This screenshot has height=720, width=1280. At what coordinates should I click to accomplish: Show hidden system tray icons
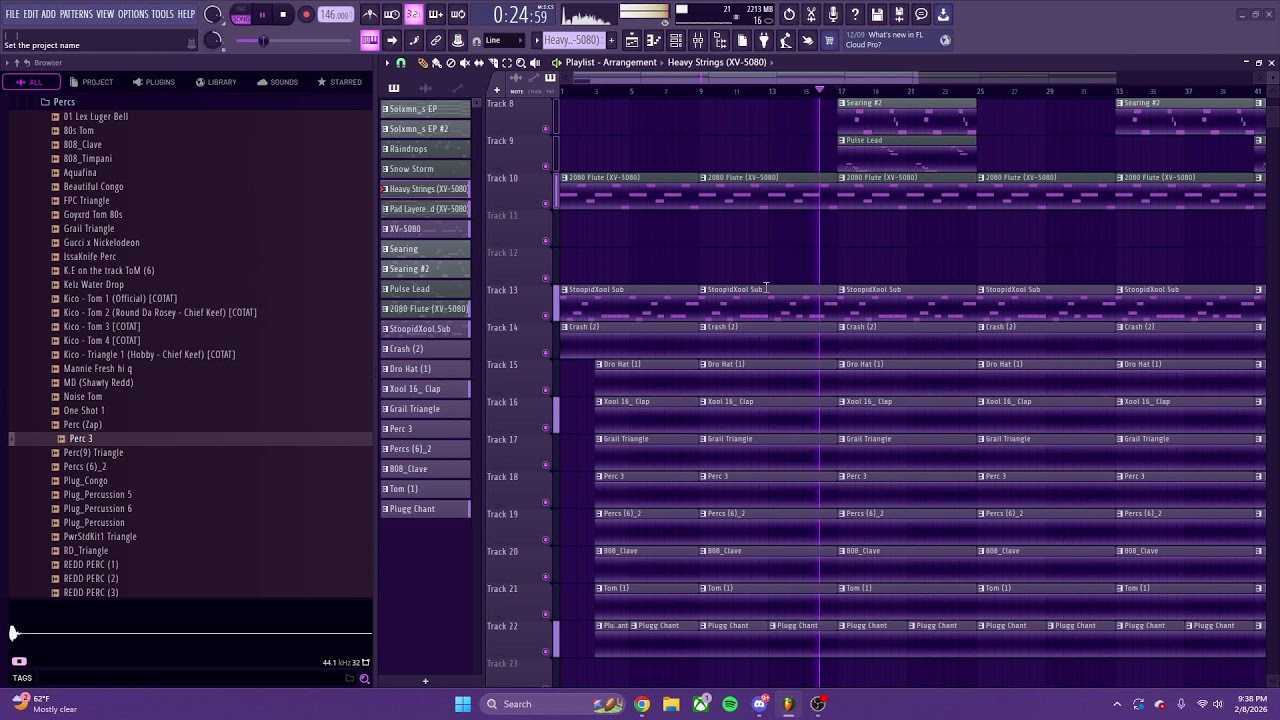[x=1117, y=704]
